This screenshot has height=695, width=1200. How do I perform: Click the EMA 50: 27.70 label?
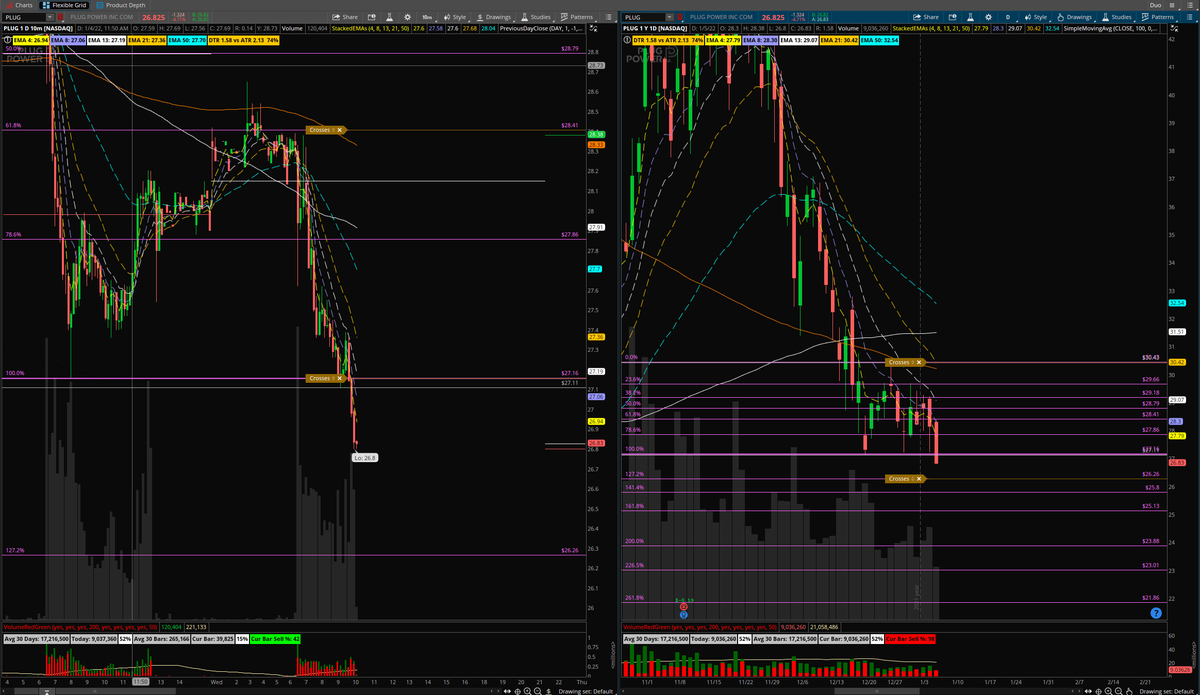coord(187,40)
